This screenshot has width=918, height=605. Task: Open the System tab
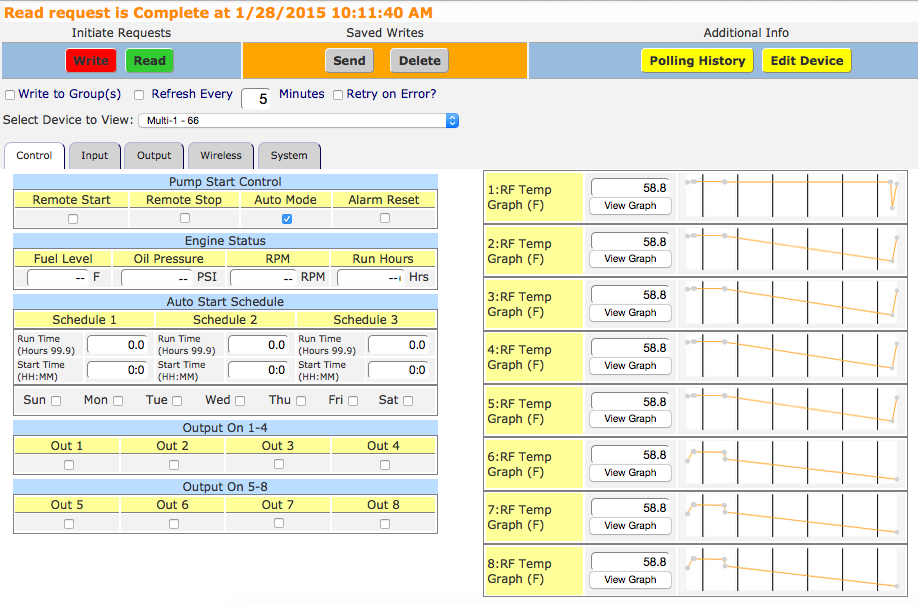(289, 156)
